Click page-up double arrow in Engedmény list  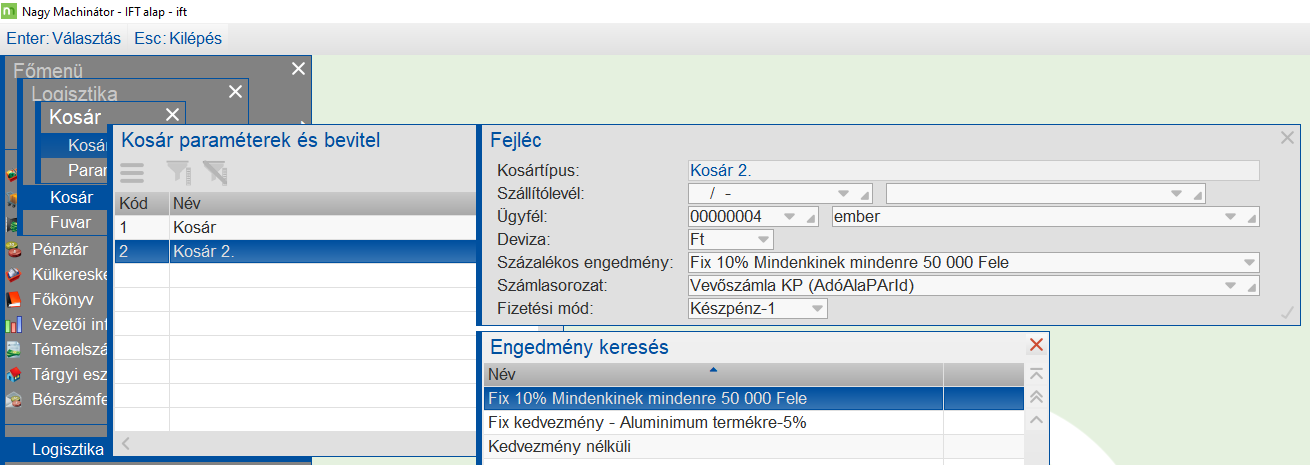click(1036, 397)
